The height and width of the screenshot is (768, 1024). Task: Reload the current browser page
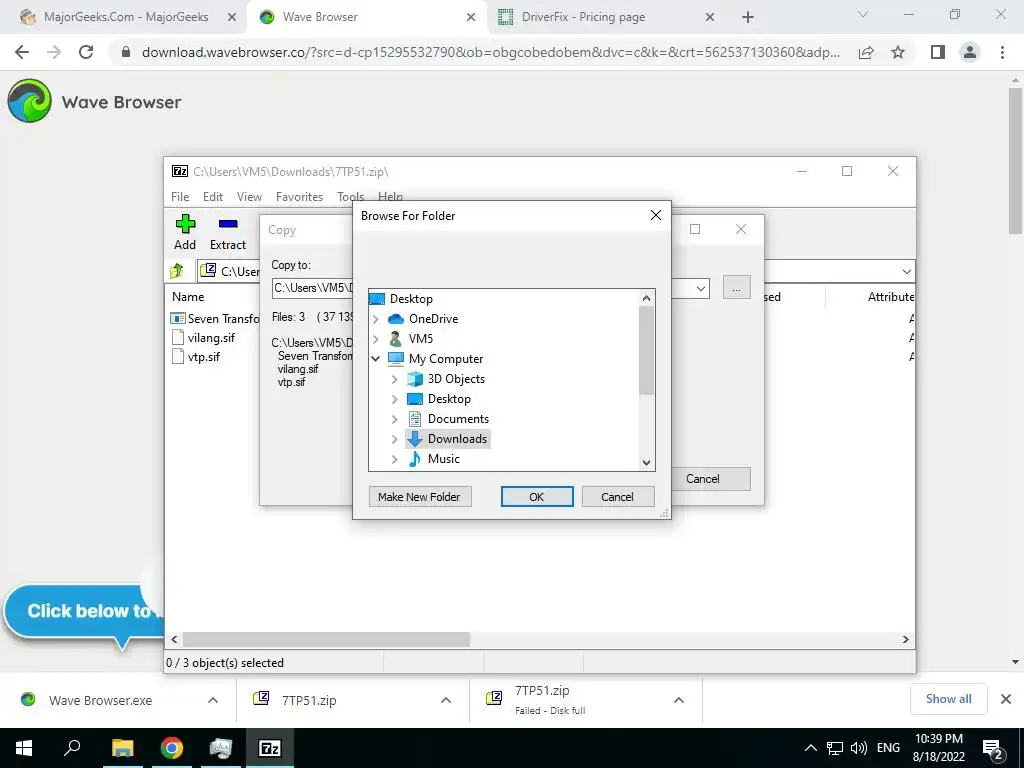click(86, 52)
